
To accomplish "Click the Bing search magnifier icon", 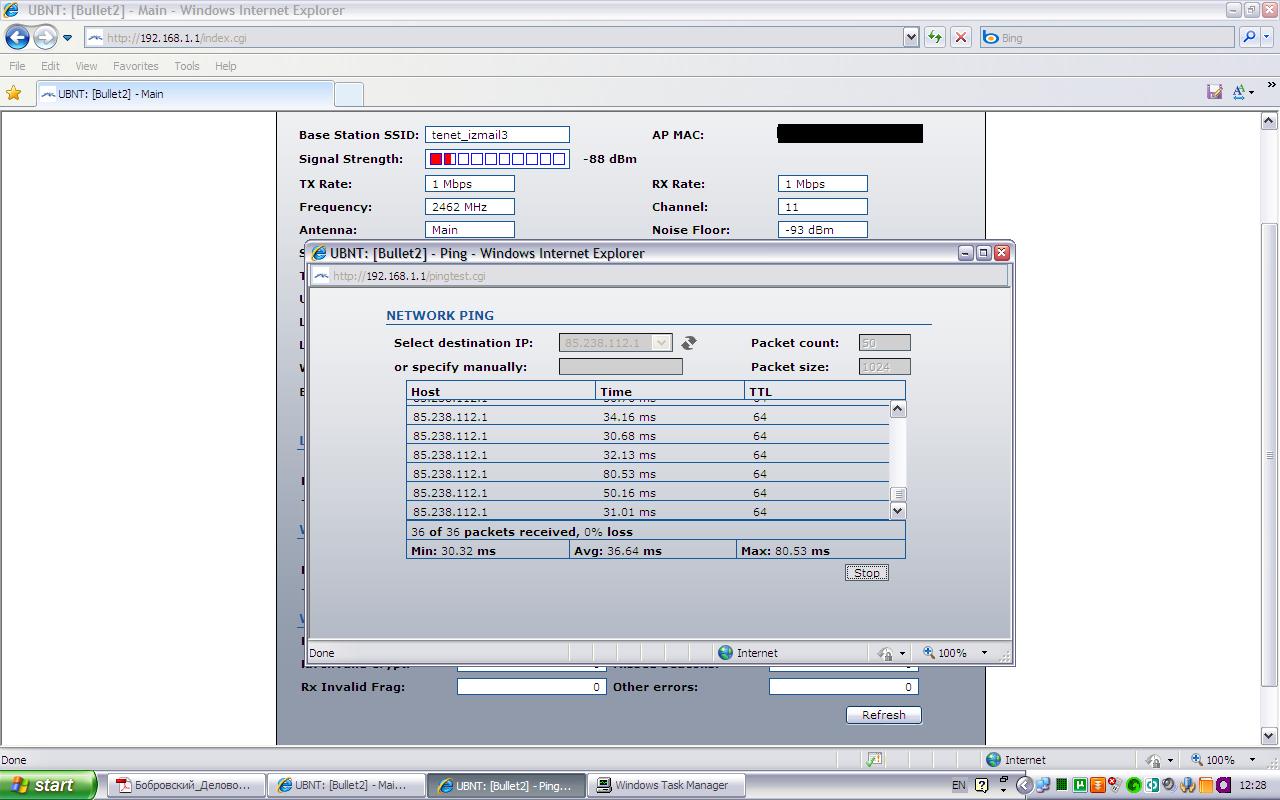I will [x=1248, y=38].
